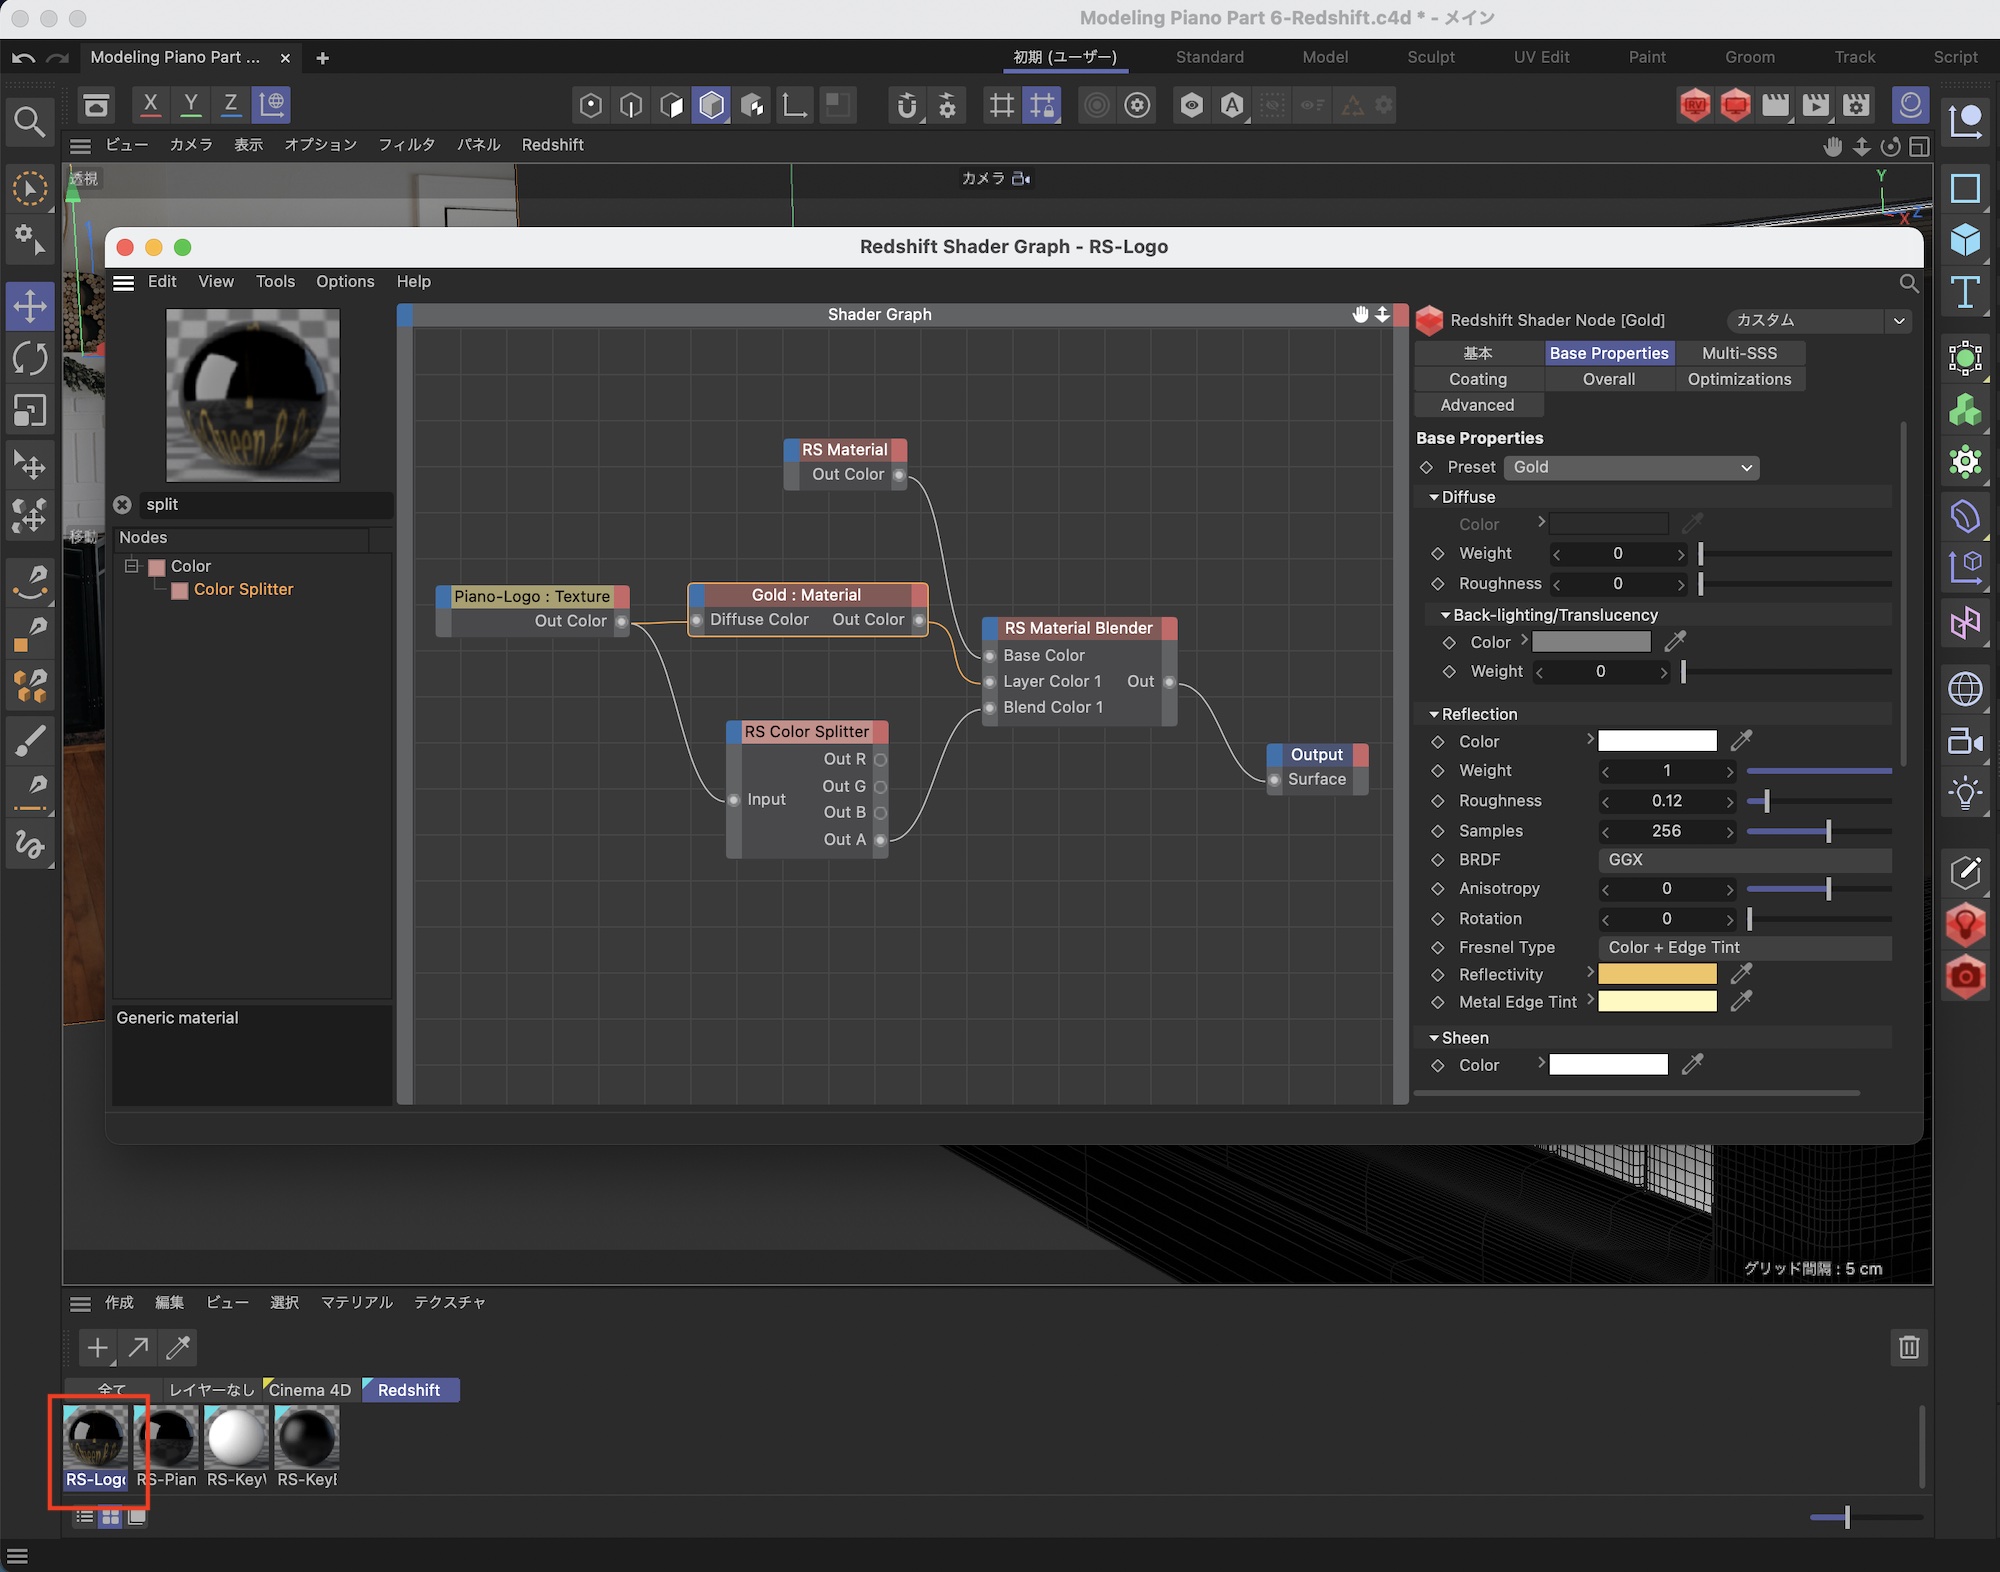Toggle the Y axis lock
The height and width of the screenshot is (1572, 2000).
click(x=190, y=104)
